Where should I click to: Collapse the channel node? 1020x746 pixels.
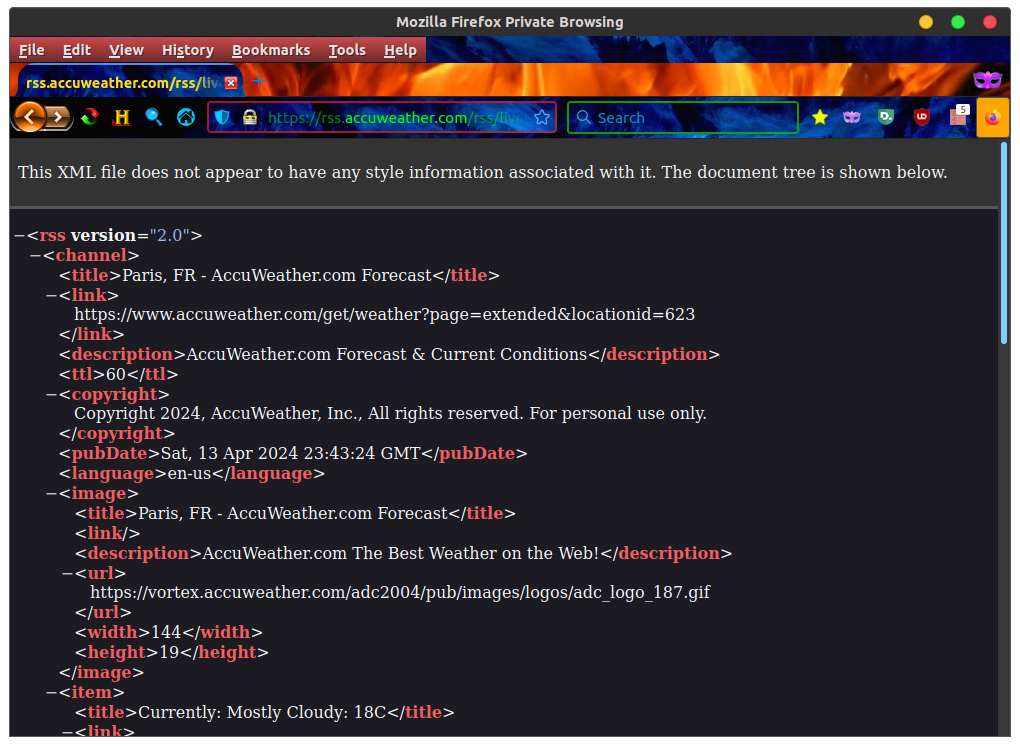(36, 256)
